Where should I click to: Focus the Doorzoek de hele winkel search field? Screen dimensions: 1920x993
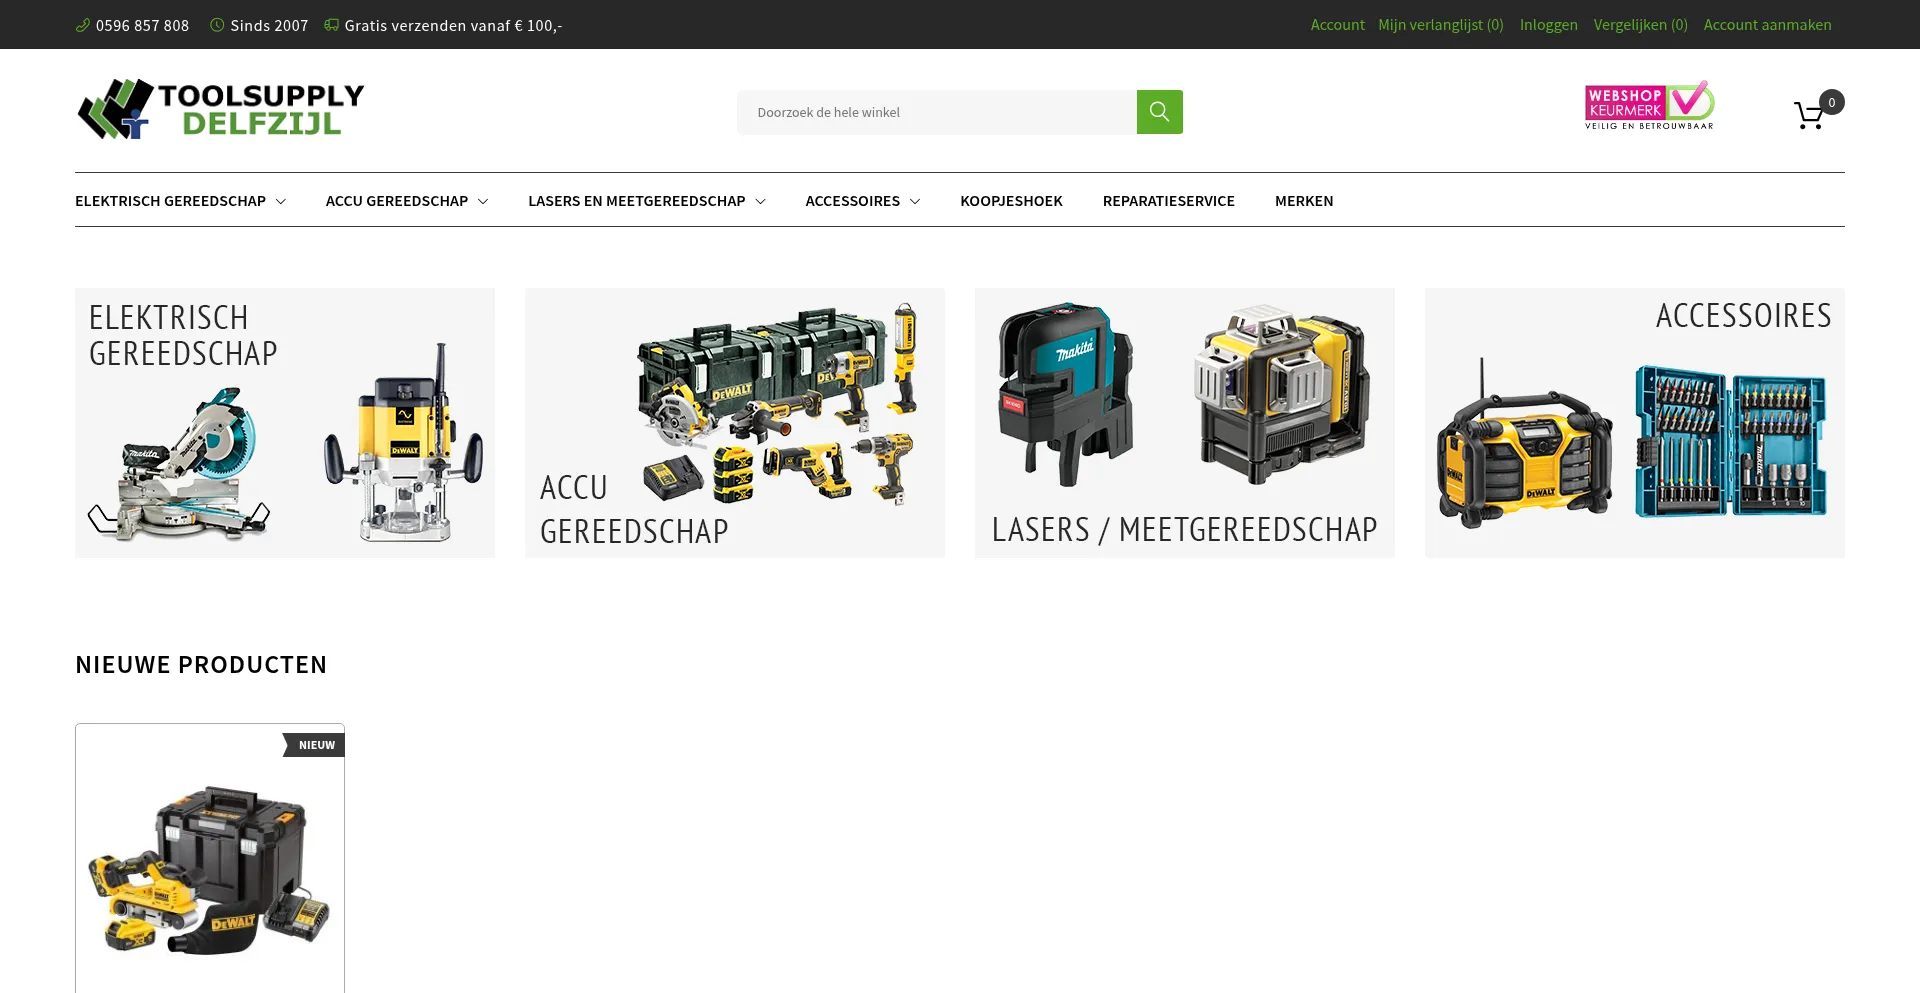[936, 112]
